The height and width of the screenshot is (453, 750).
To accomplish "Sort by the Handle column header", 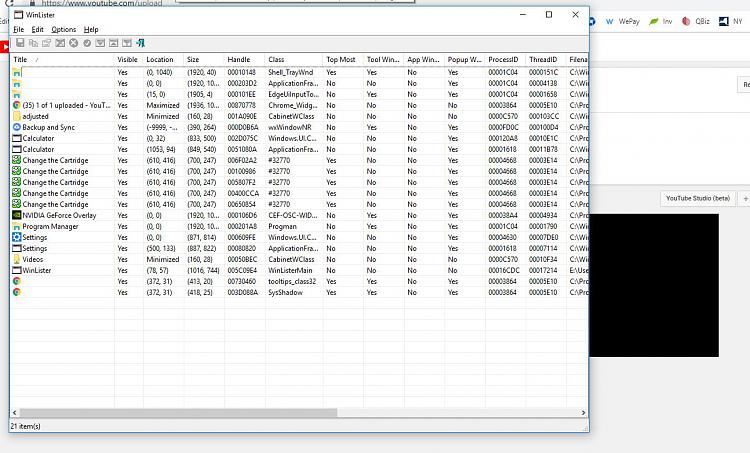I will 244,60.
